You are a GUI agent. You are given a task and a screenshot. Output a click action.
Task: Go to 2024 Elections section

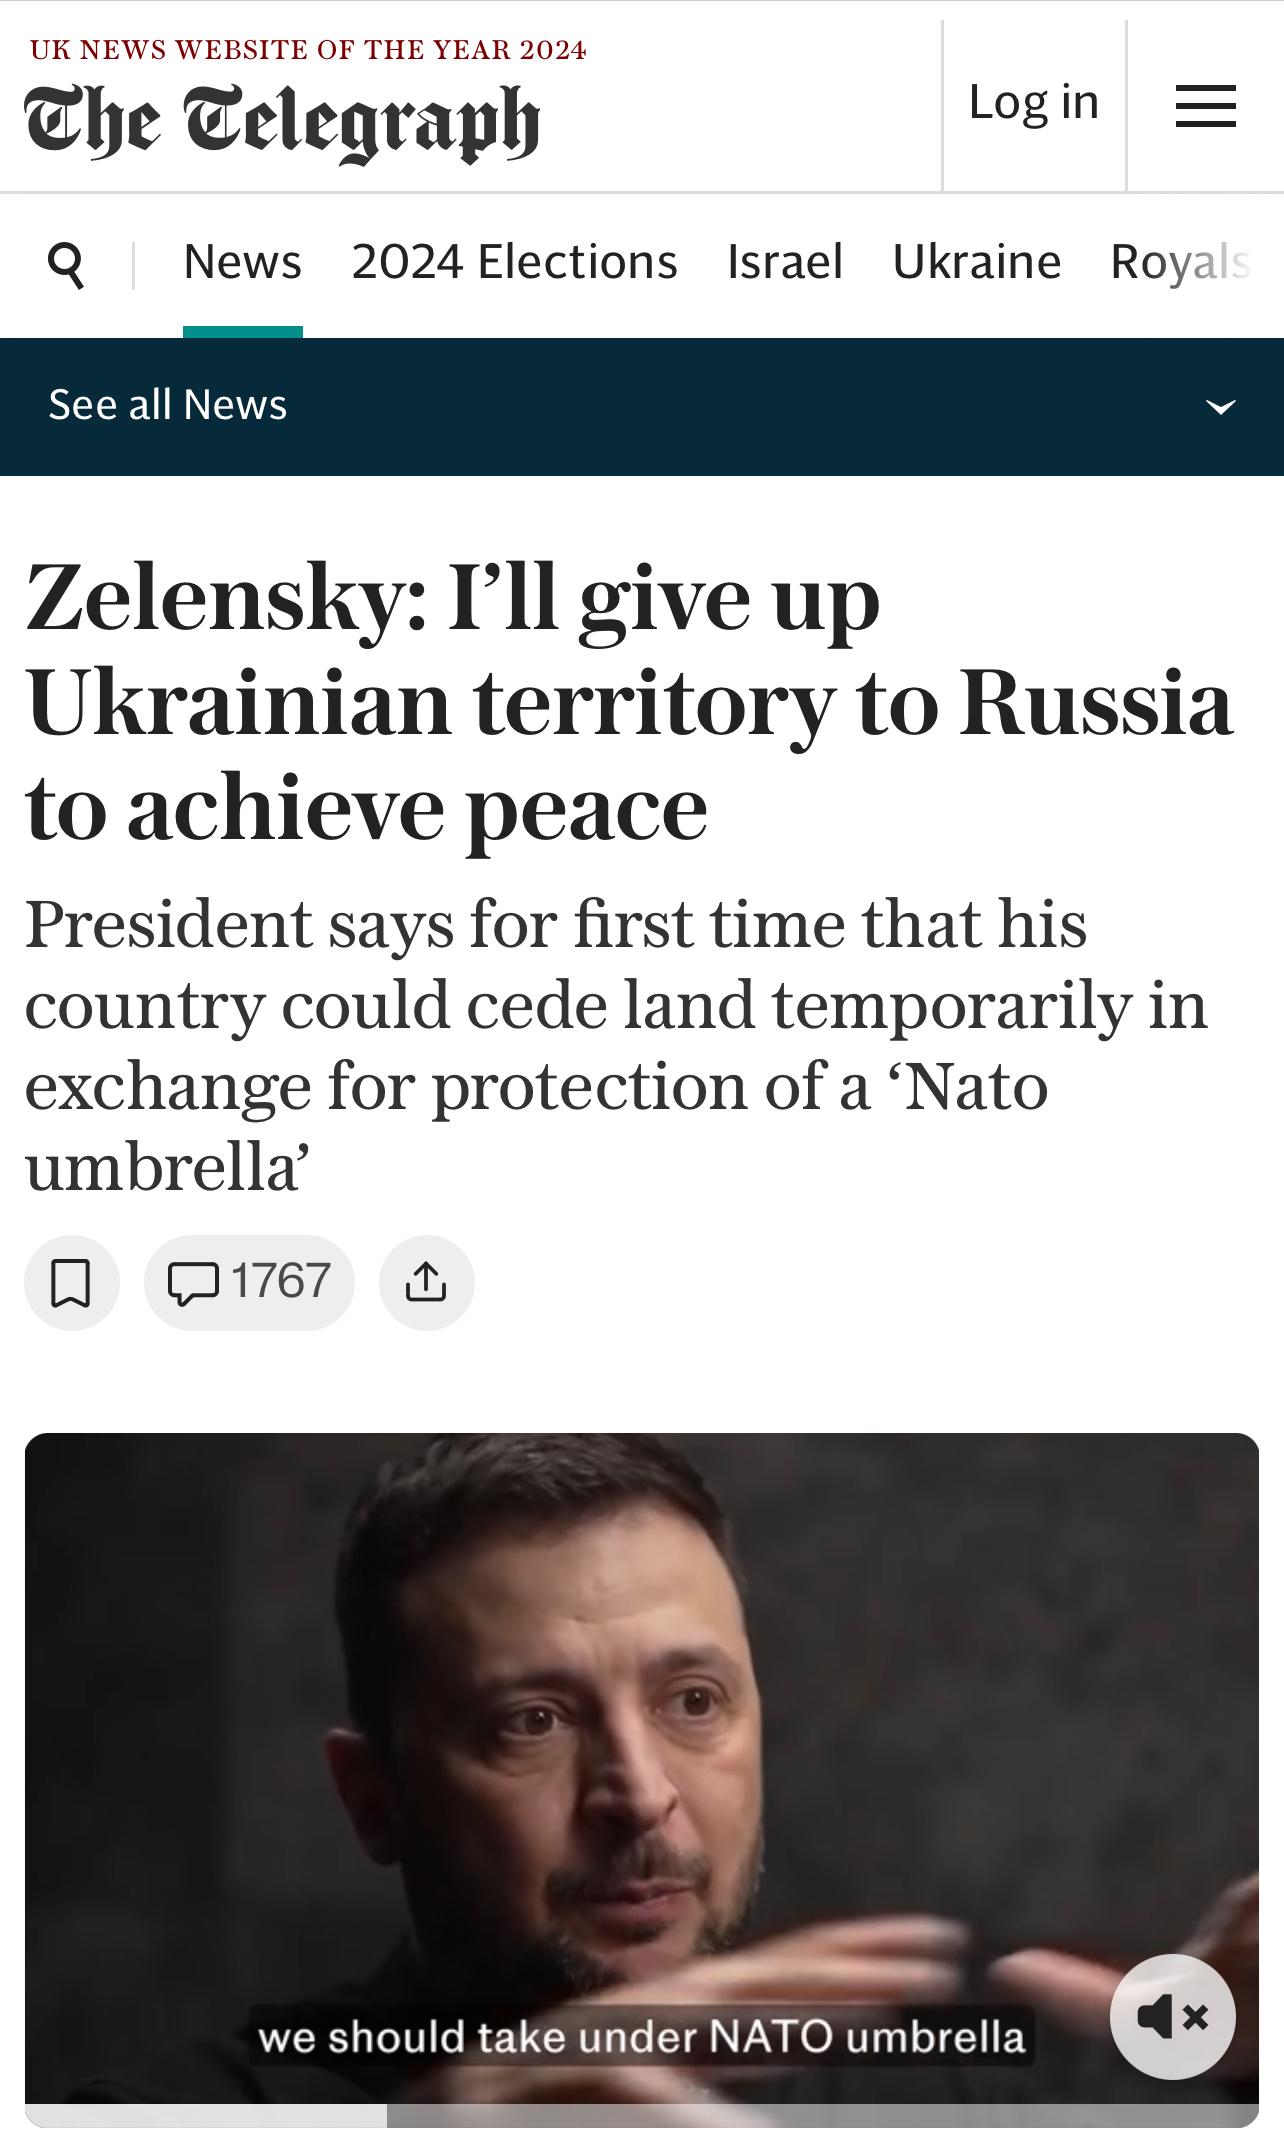click(x=514, y=262)
